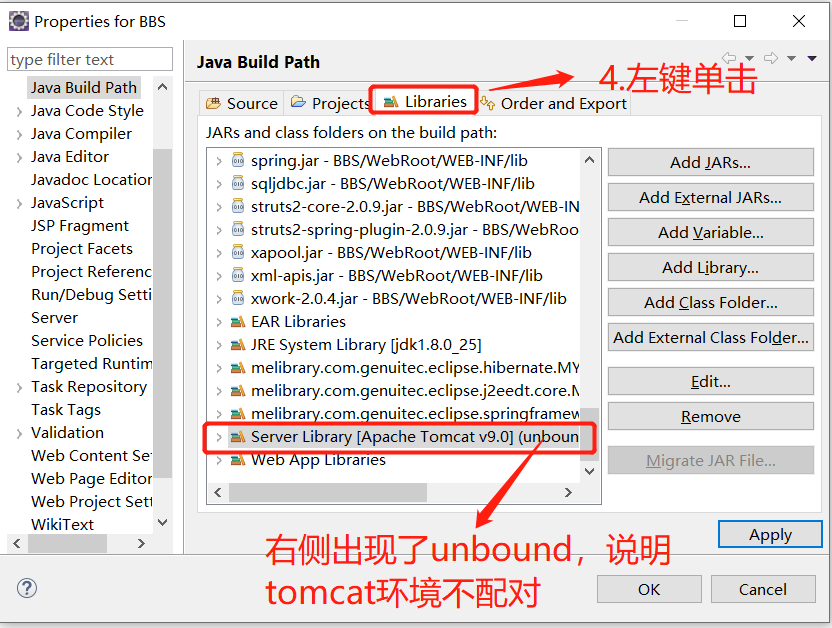Expand the Java Code Style tree node
The width and height of the screenshot is (832, 628).
click(x=20, y=111)
